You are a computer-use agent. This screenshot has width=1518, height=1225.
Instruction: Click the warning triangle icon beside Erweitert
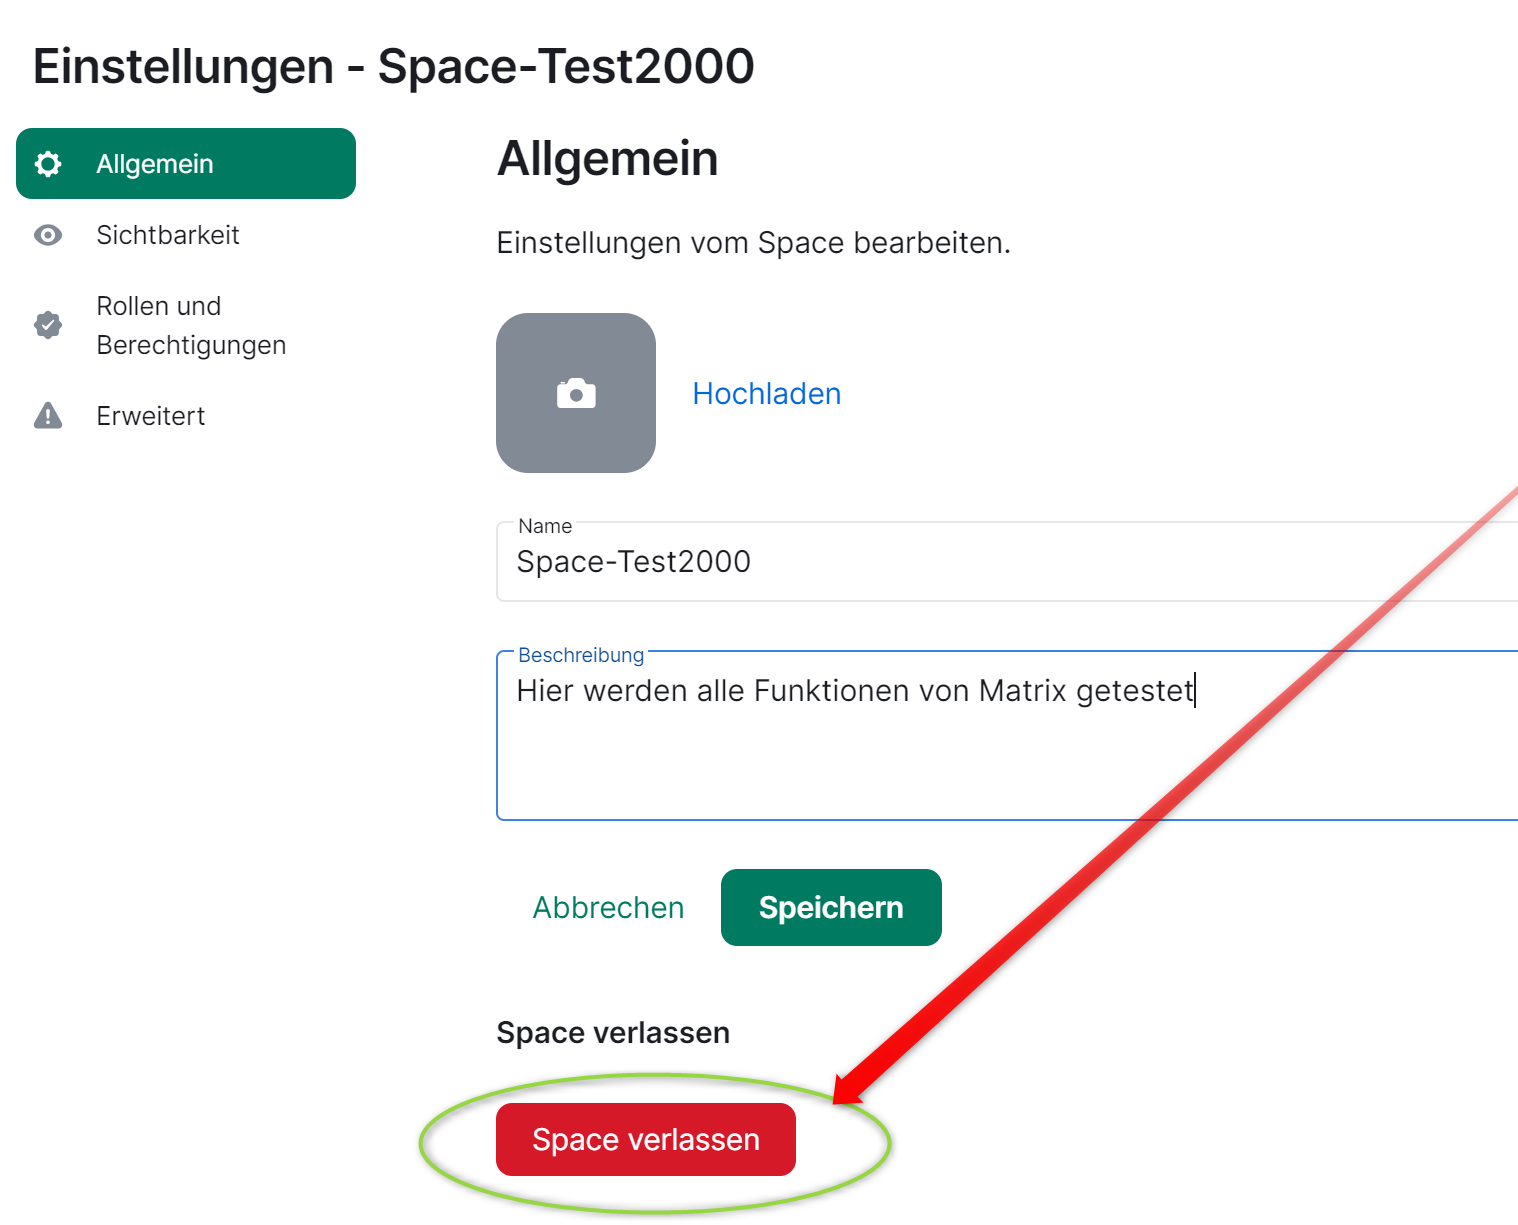pos(48,416)
